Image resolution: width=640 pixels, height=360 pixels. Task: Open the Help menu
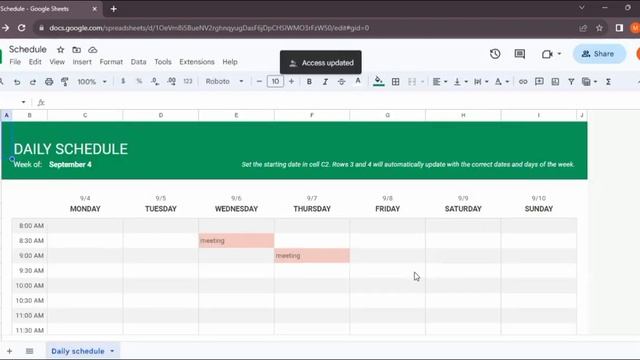230,62
